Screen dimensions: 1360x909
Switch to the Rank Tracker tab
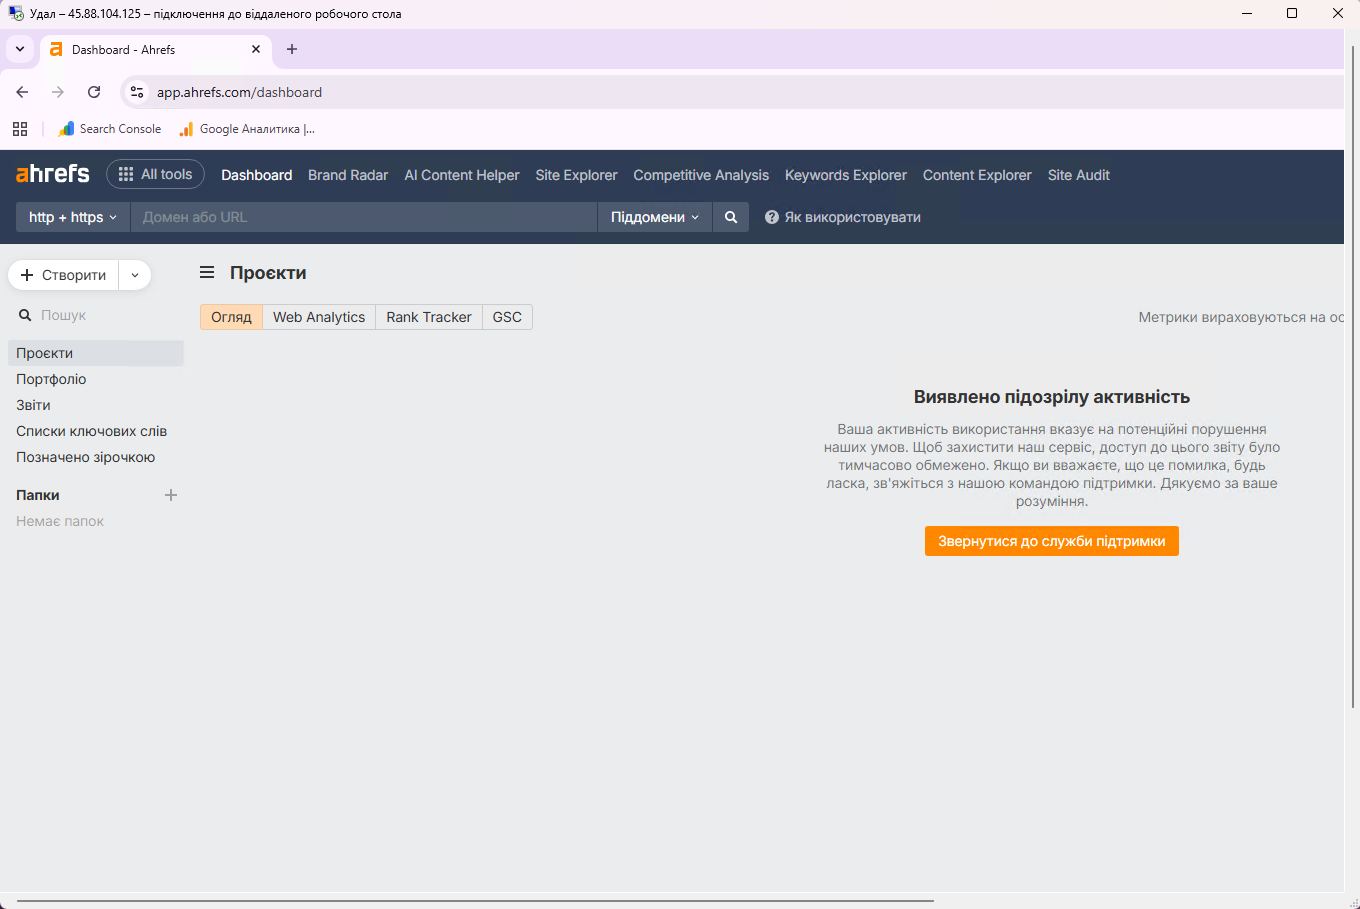[429, 317]
